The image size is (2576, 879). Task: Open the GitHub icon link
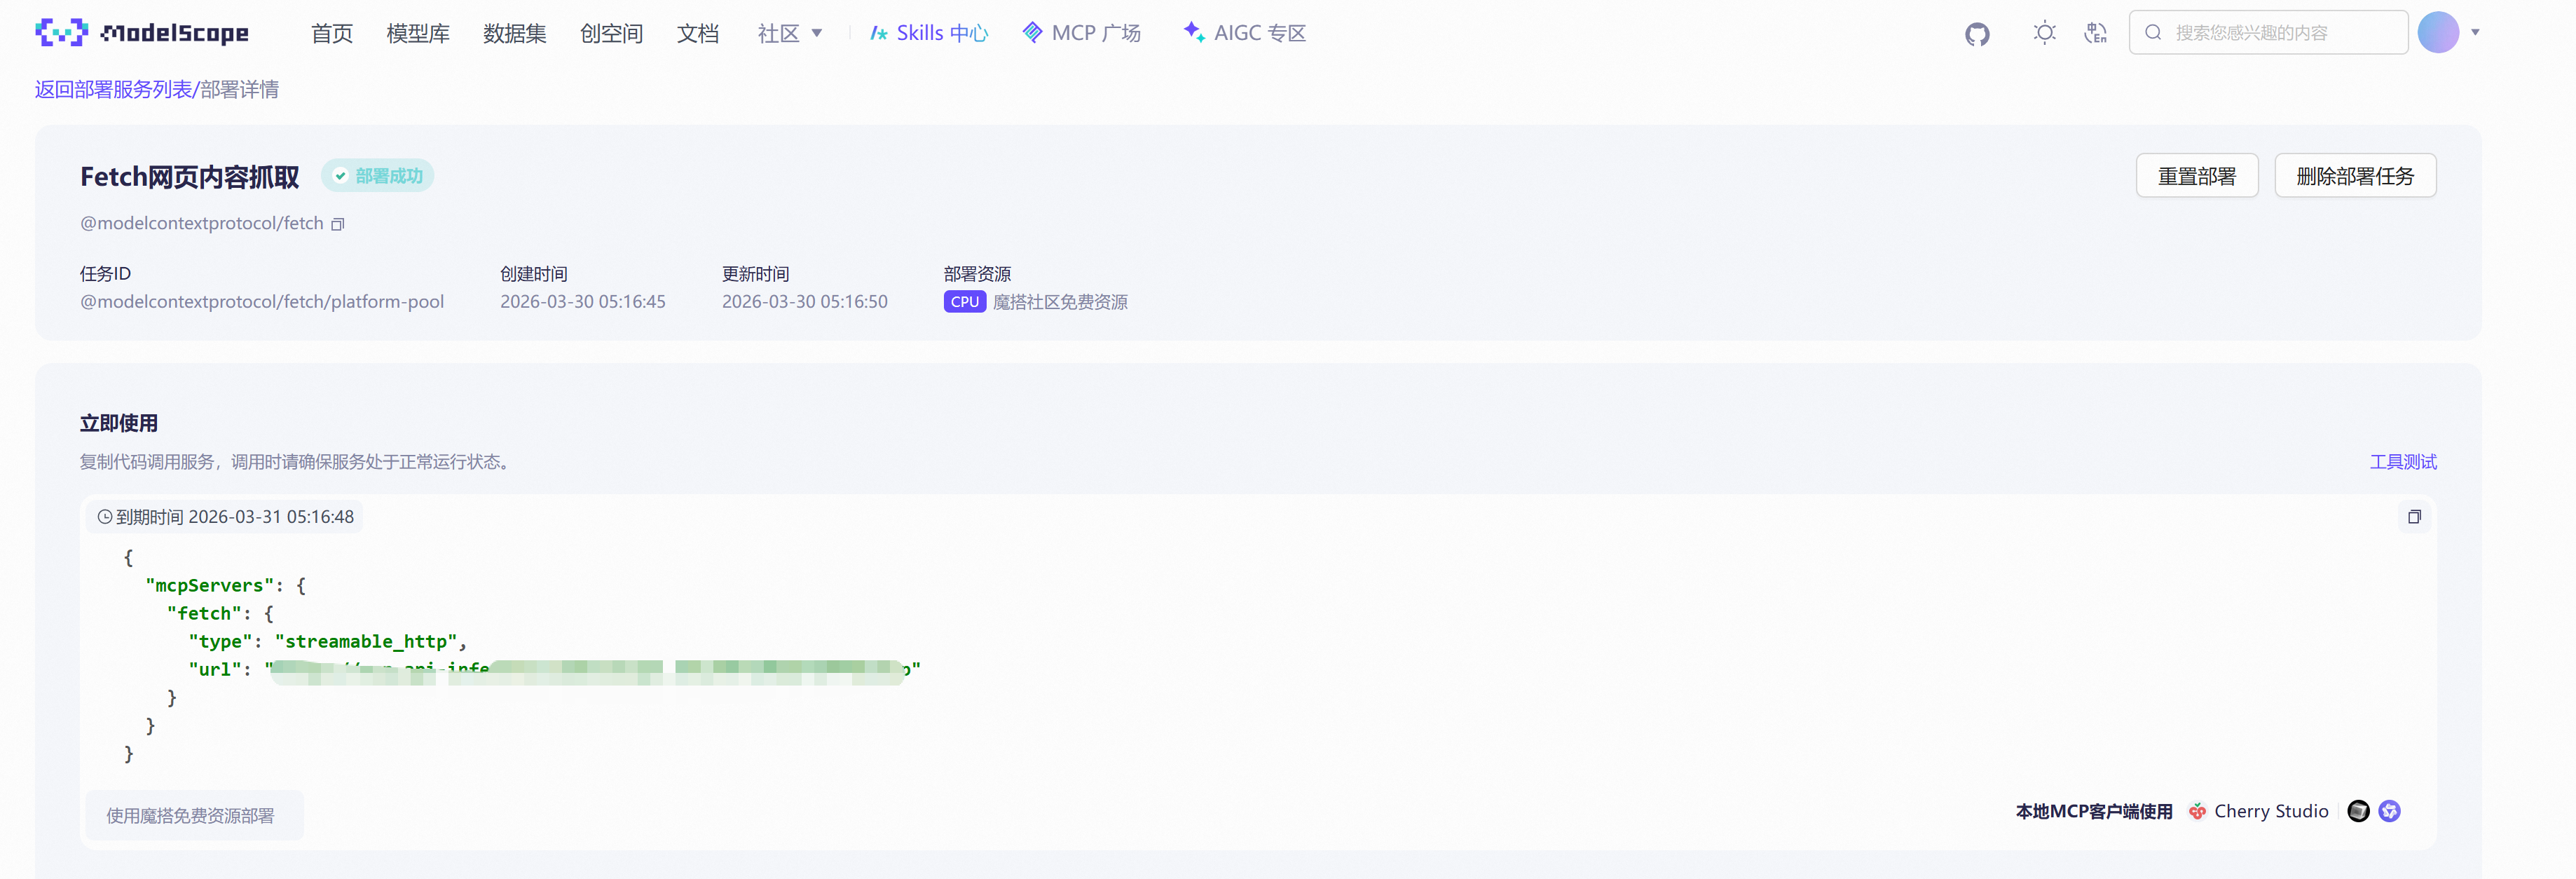coord(1977,34)
